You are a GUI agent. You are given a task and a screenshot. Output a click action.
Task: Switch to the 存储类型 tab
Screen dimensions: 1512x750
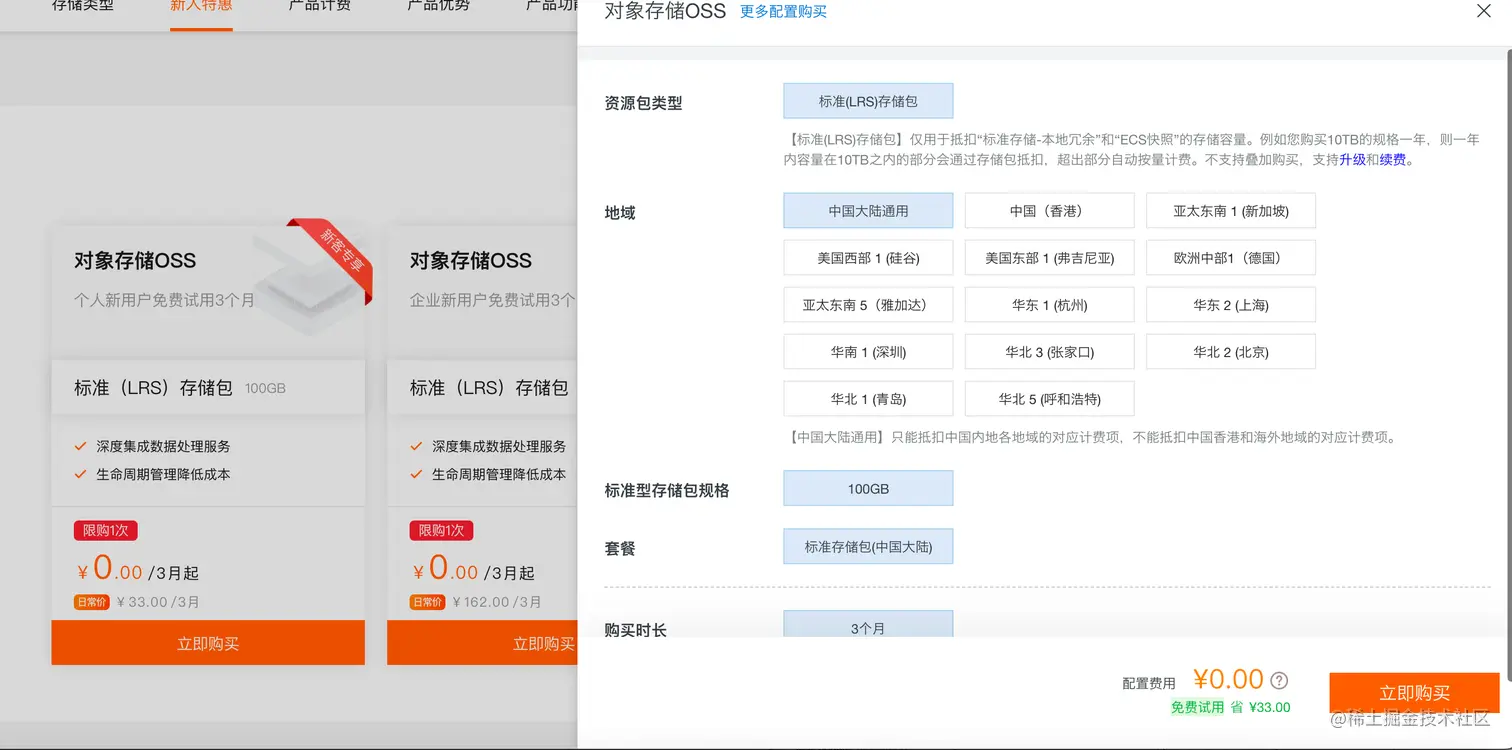pyautogui.click(x=83, y=6)
